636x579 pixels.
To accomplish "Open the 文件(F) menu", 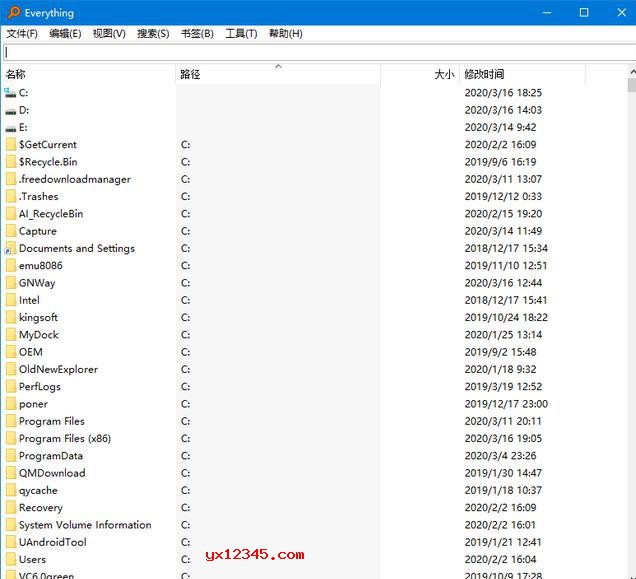I will pos(22,34).
